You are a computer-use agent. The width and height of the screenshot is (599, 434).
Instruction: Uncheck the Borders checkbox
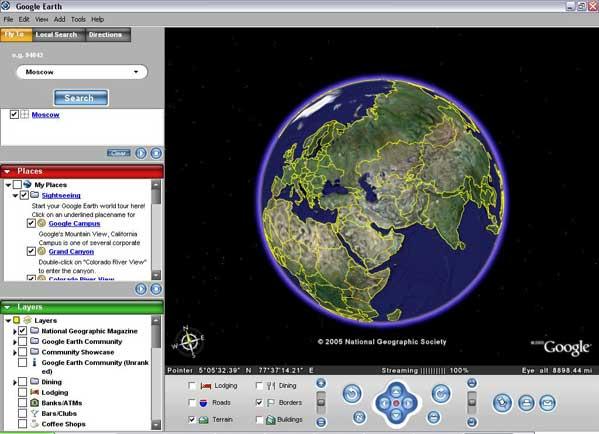coord(259,403)
